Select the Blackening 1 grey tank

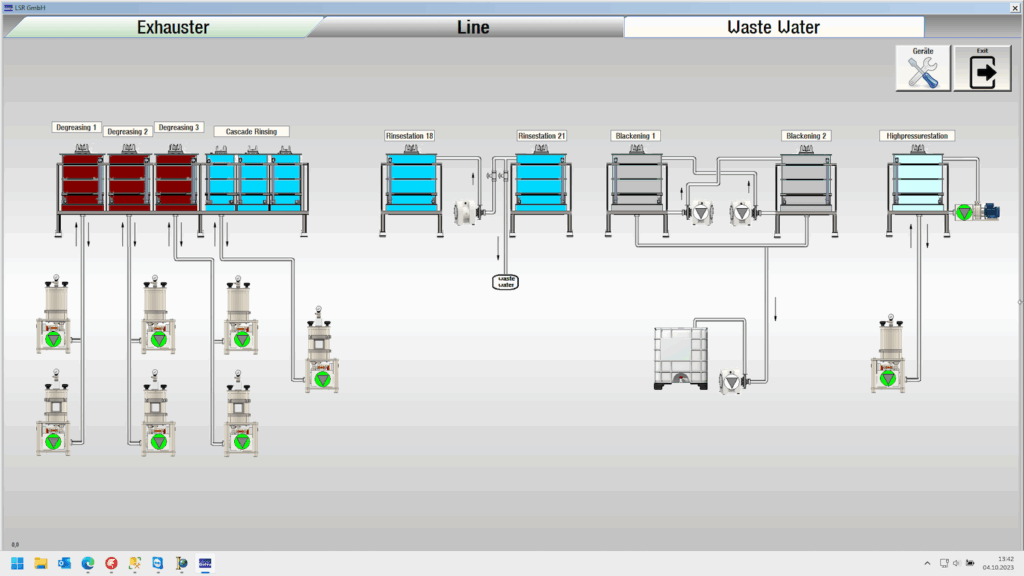(637, 182)
